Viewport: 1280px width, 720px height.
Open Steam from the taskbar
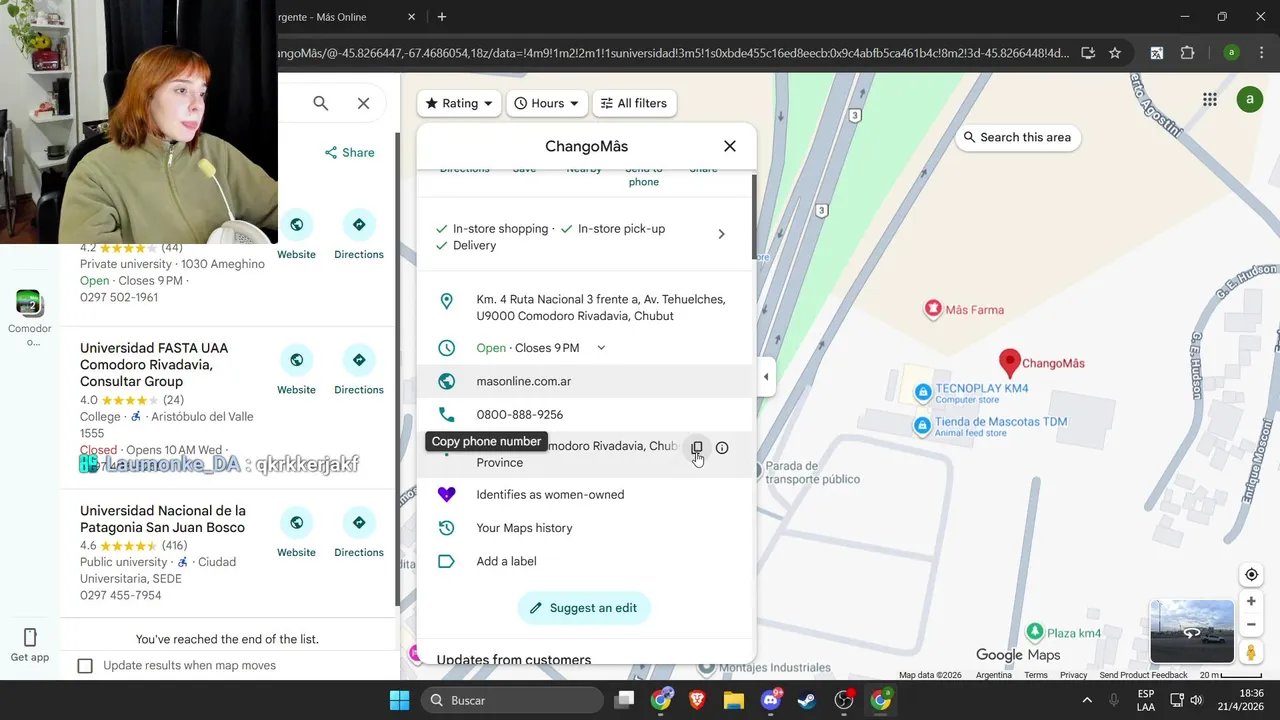tap(807, 700)
